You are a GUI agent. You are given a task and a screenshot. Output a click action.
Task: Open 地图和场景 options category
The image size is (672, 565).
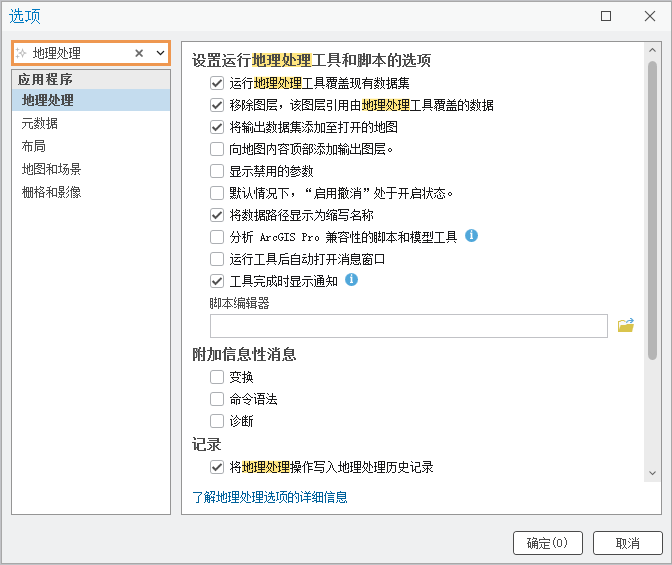pos(52,169)
